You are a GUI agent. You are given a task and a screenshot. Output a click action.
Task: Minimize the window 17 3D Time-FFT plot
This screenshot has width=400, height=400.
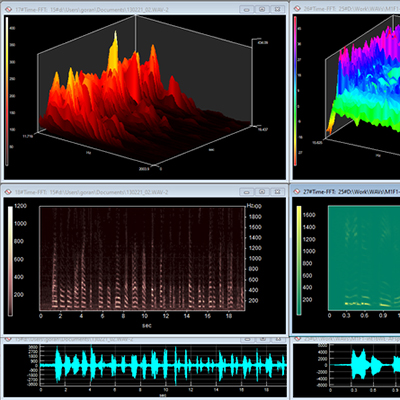(x=247, y=10)
